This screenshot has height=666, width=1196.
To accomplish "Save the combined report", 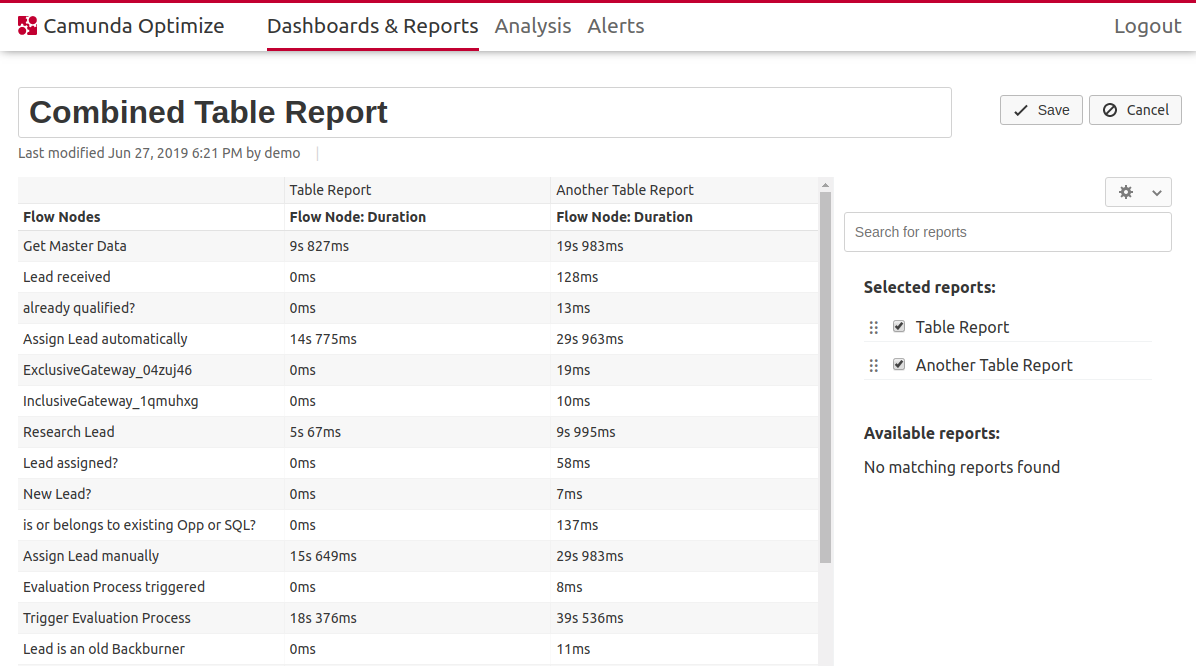I will coord(1041,111).
